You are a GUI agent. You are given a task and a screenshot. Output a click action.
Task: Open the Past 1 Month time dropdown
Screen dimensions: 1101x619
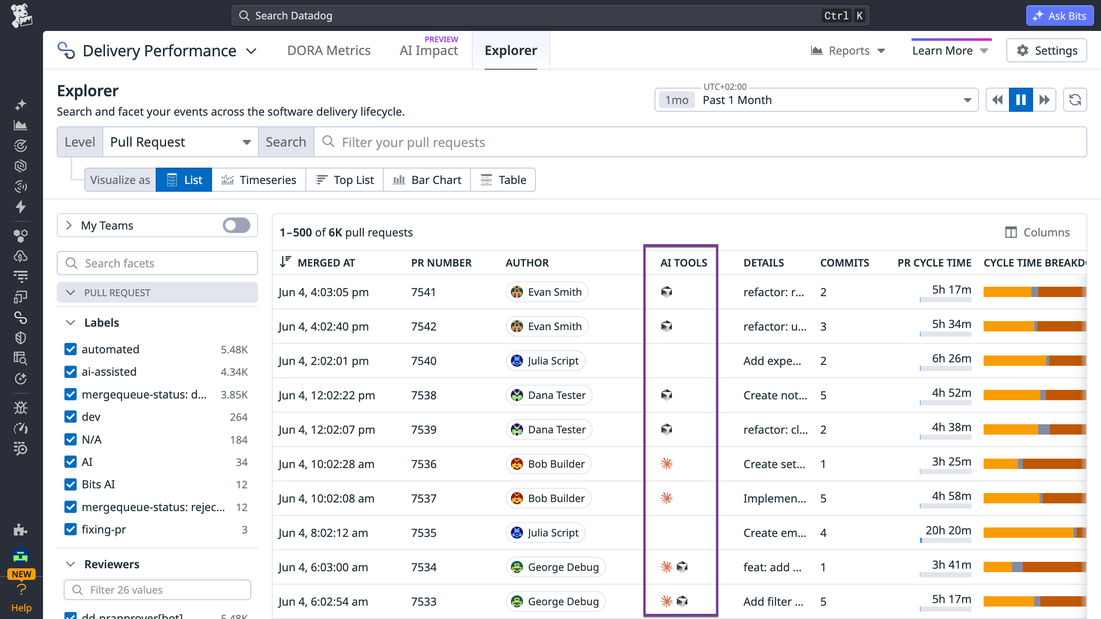pyautogui.click(x=816, y=100)
